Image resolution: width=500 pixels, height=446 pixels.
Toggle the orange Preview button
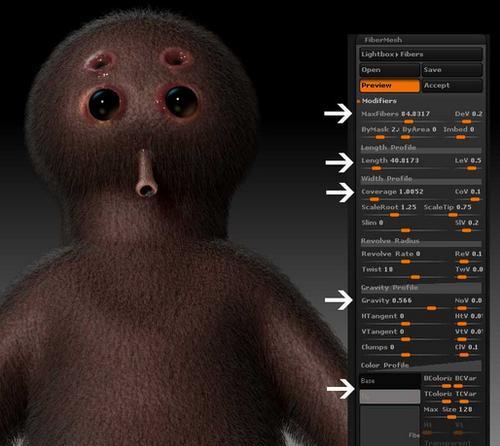pyautogui.click(x=389, y=86)
